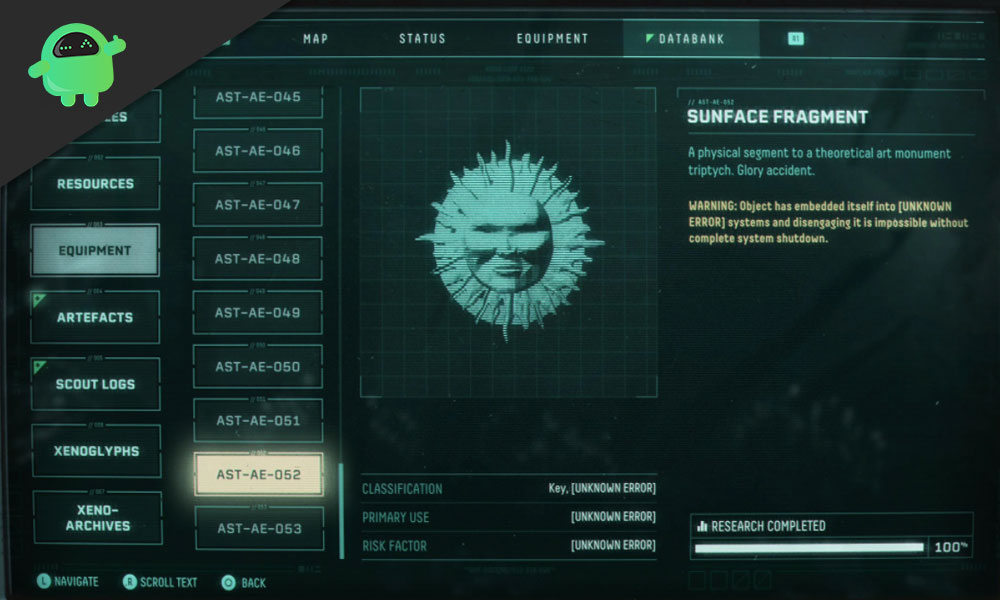Click the R stick Scroll Text icon
This screenshot has width=1000, height=600.
[129, 582]
